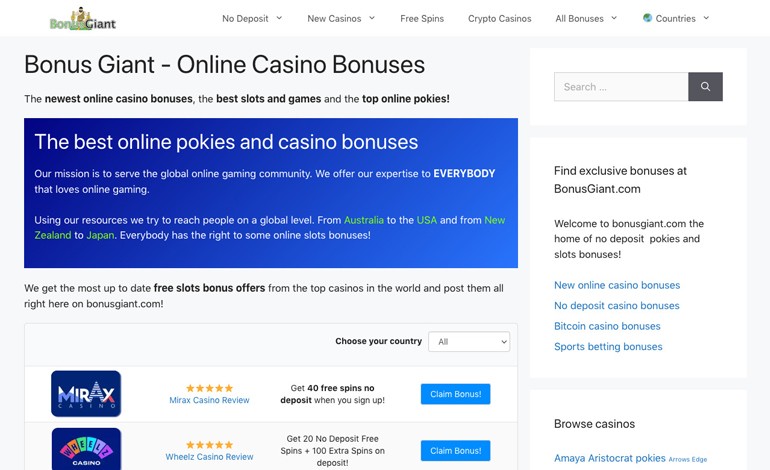Open the Mirax Casino Review link
The width and height of the screenshot is (770, 470).
[209, 400]
